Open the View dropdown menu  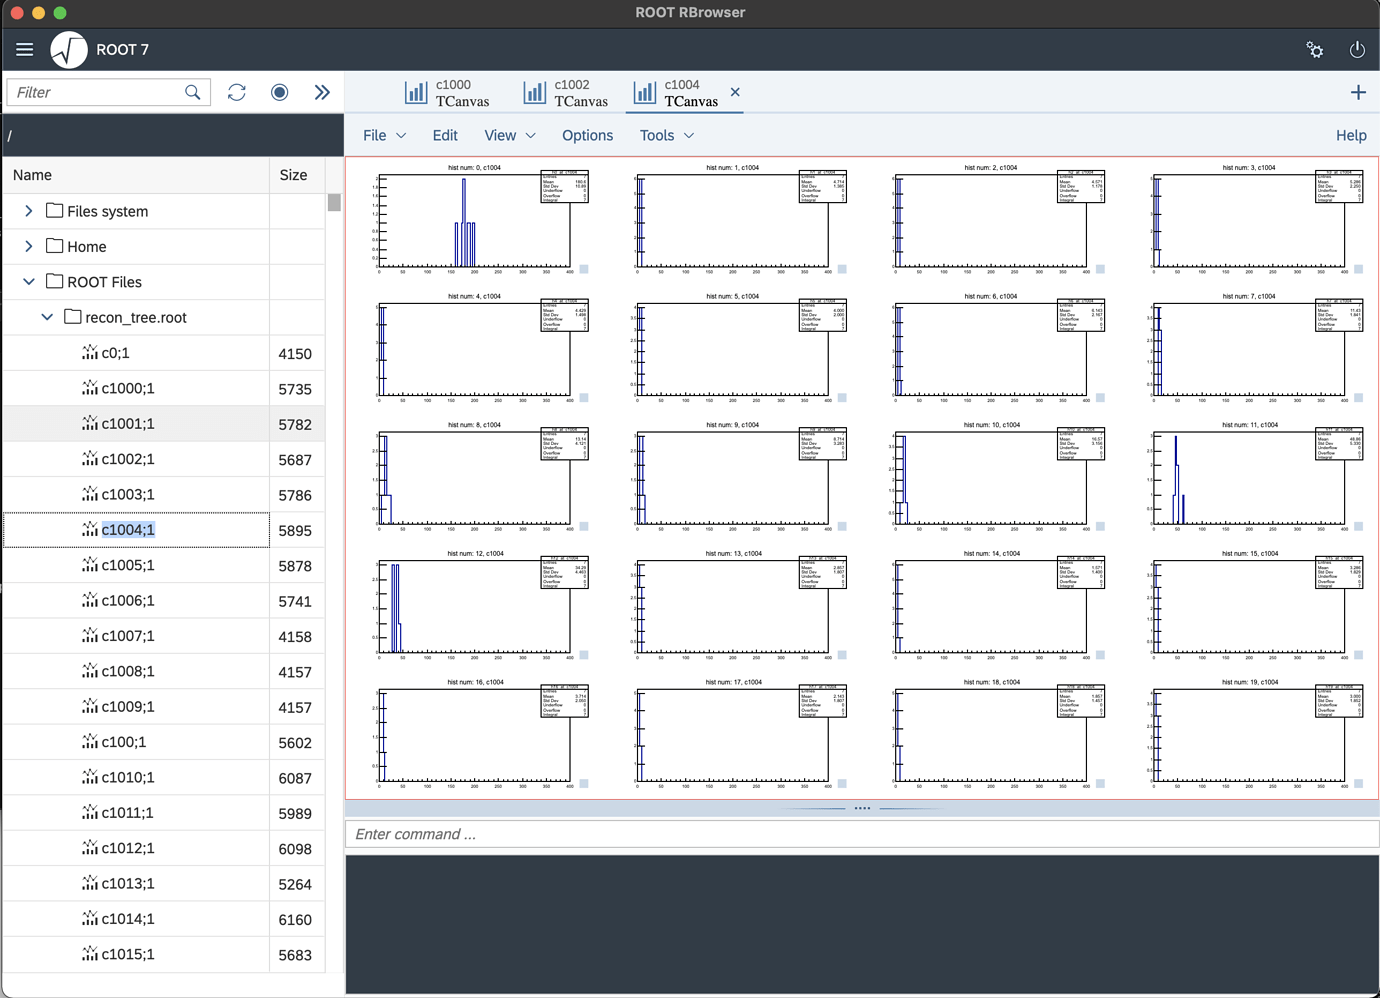tap(510, 135)
